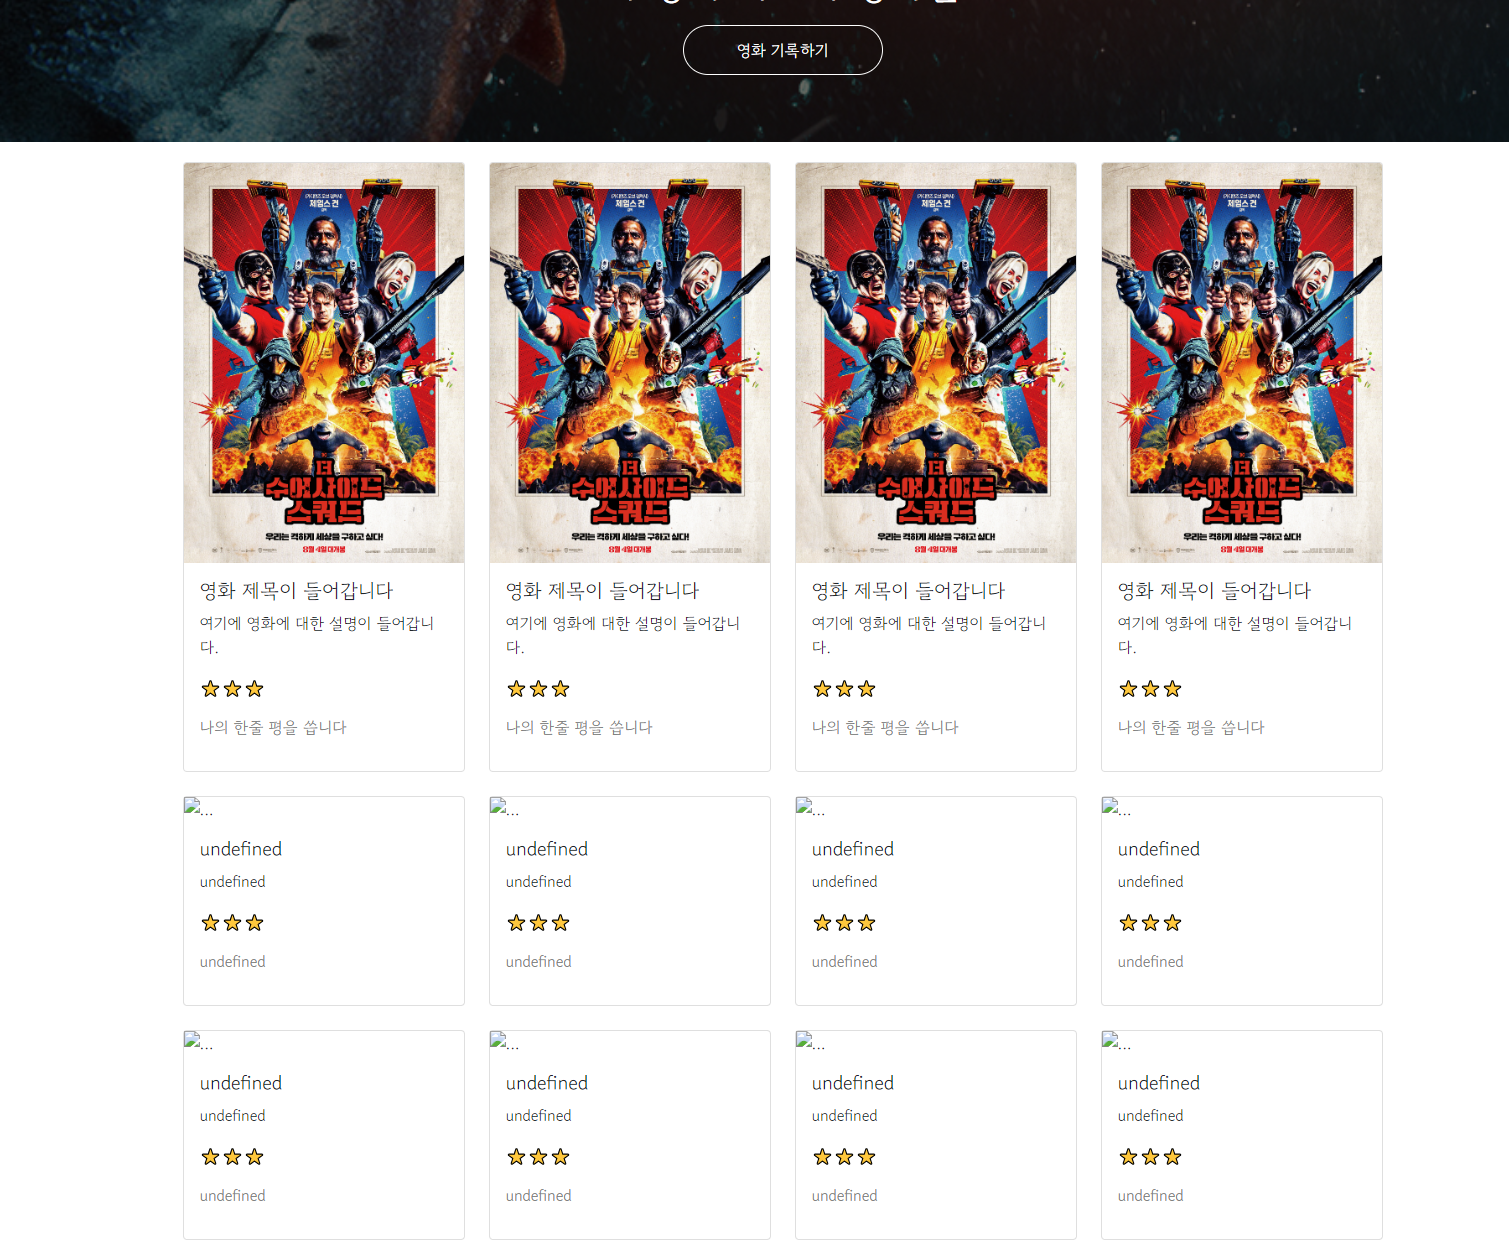The width and height of the screenshot is (1509, 1256).
Task: Click the stars in the middle row's second undefined card
Action: point(538,923)
